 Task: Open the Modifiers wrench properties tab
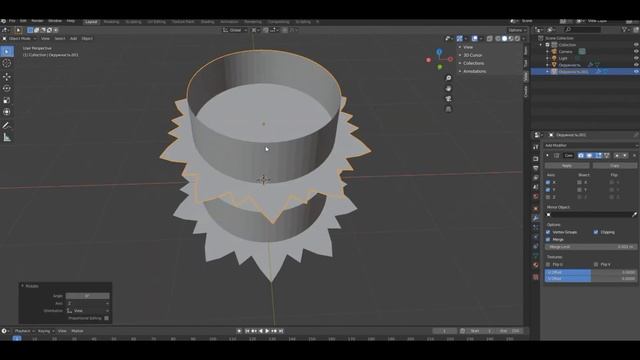coord(536,218)
